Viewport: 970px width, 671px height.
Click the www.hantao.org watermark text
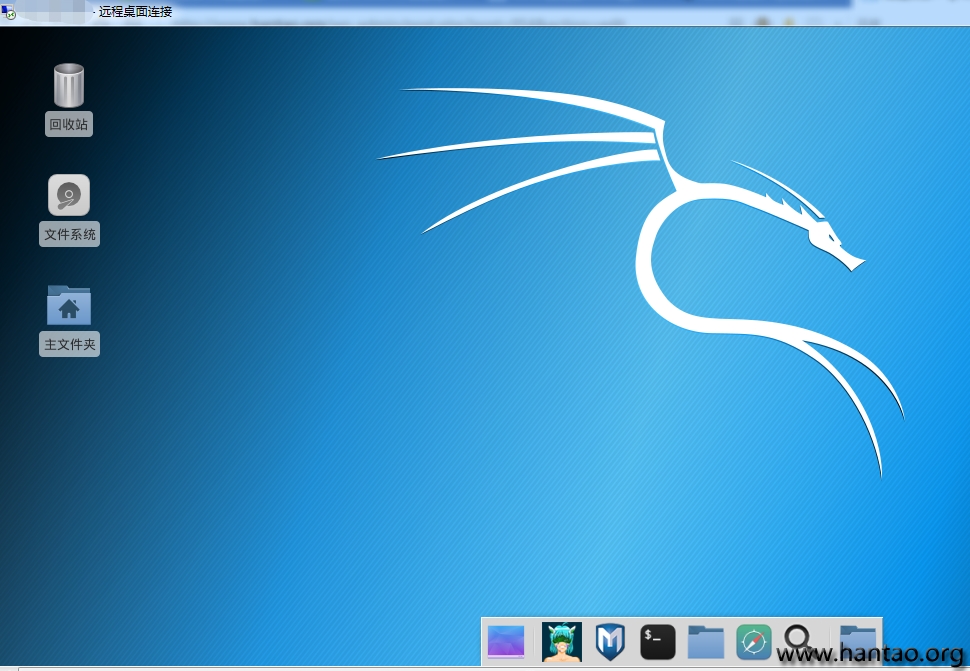[870, 655]
